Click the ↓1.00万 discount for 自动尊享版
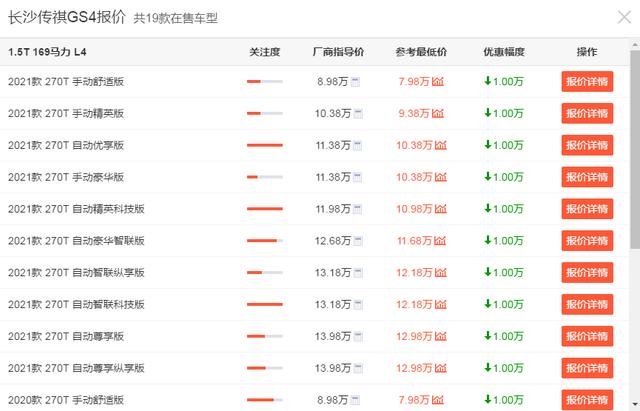Image resolution: width=640 pixels, height=411 pixels. click(504, 336)
